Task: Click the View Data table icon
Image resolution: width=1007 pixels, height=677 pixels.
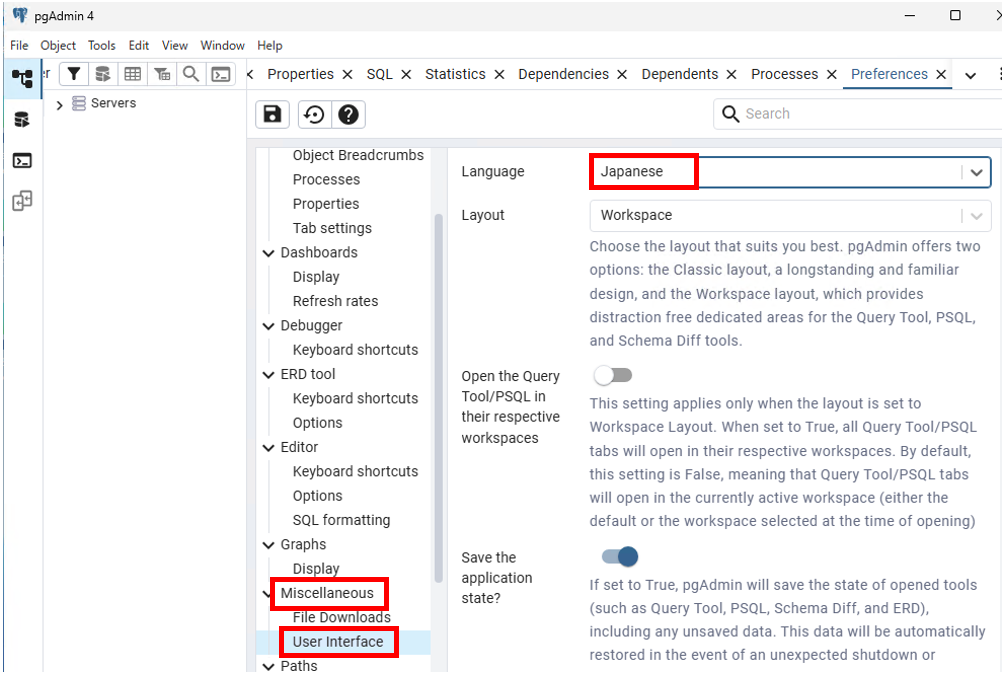Action: coord(132,75)
